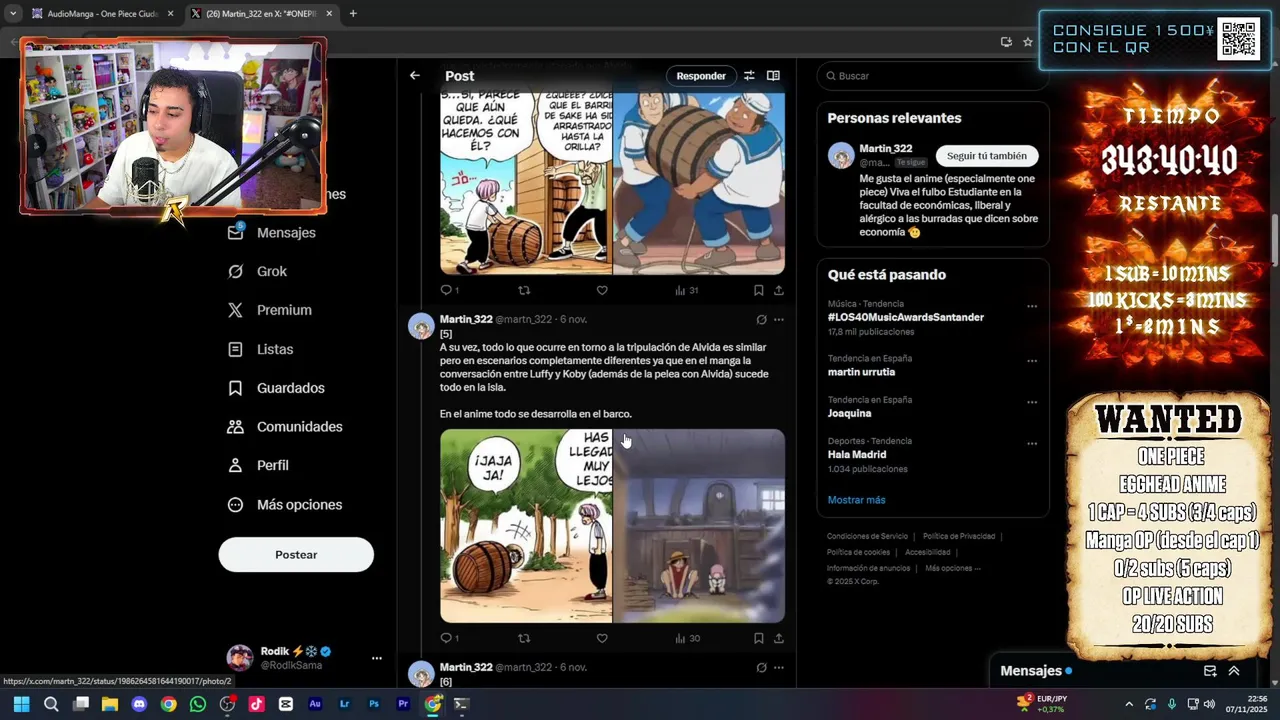
Task: Open the #LOS40MusicAwardsSantander trend
Action: coord(906,317)
